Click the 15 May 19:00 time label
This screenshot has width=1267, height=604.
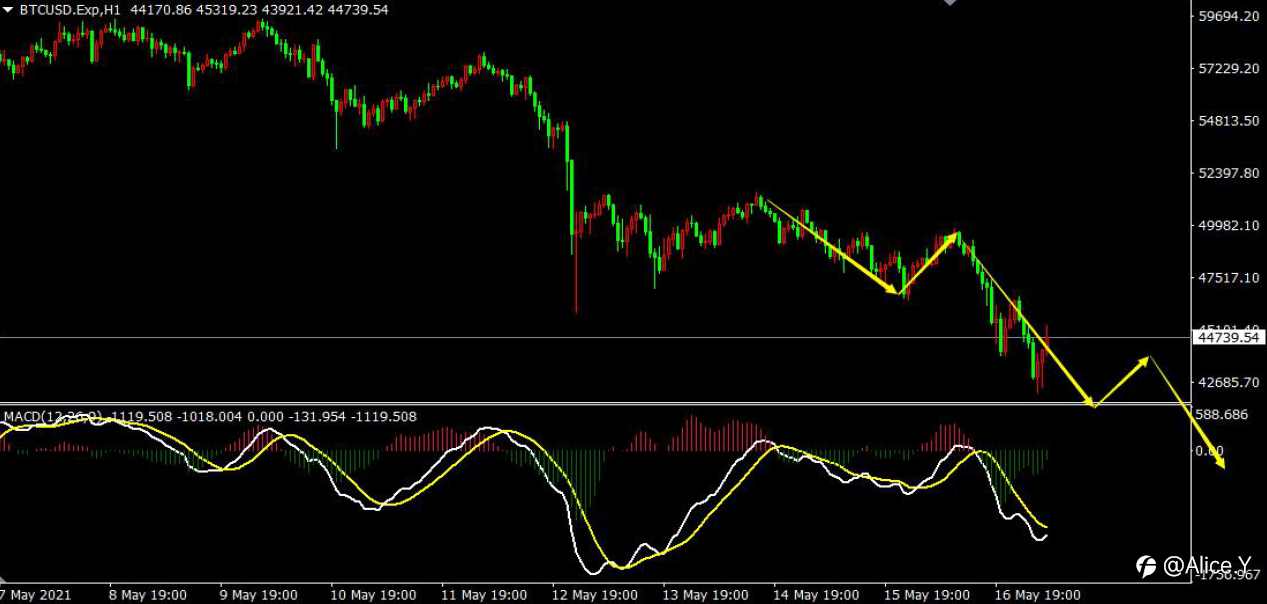point(928,595)
